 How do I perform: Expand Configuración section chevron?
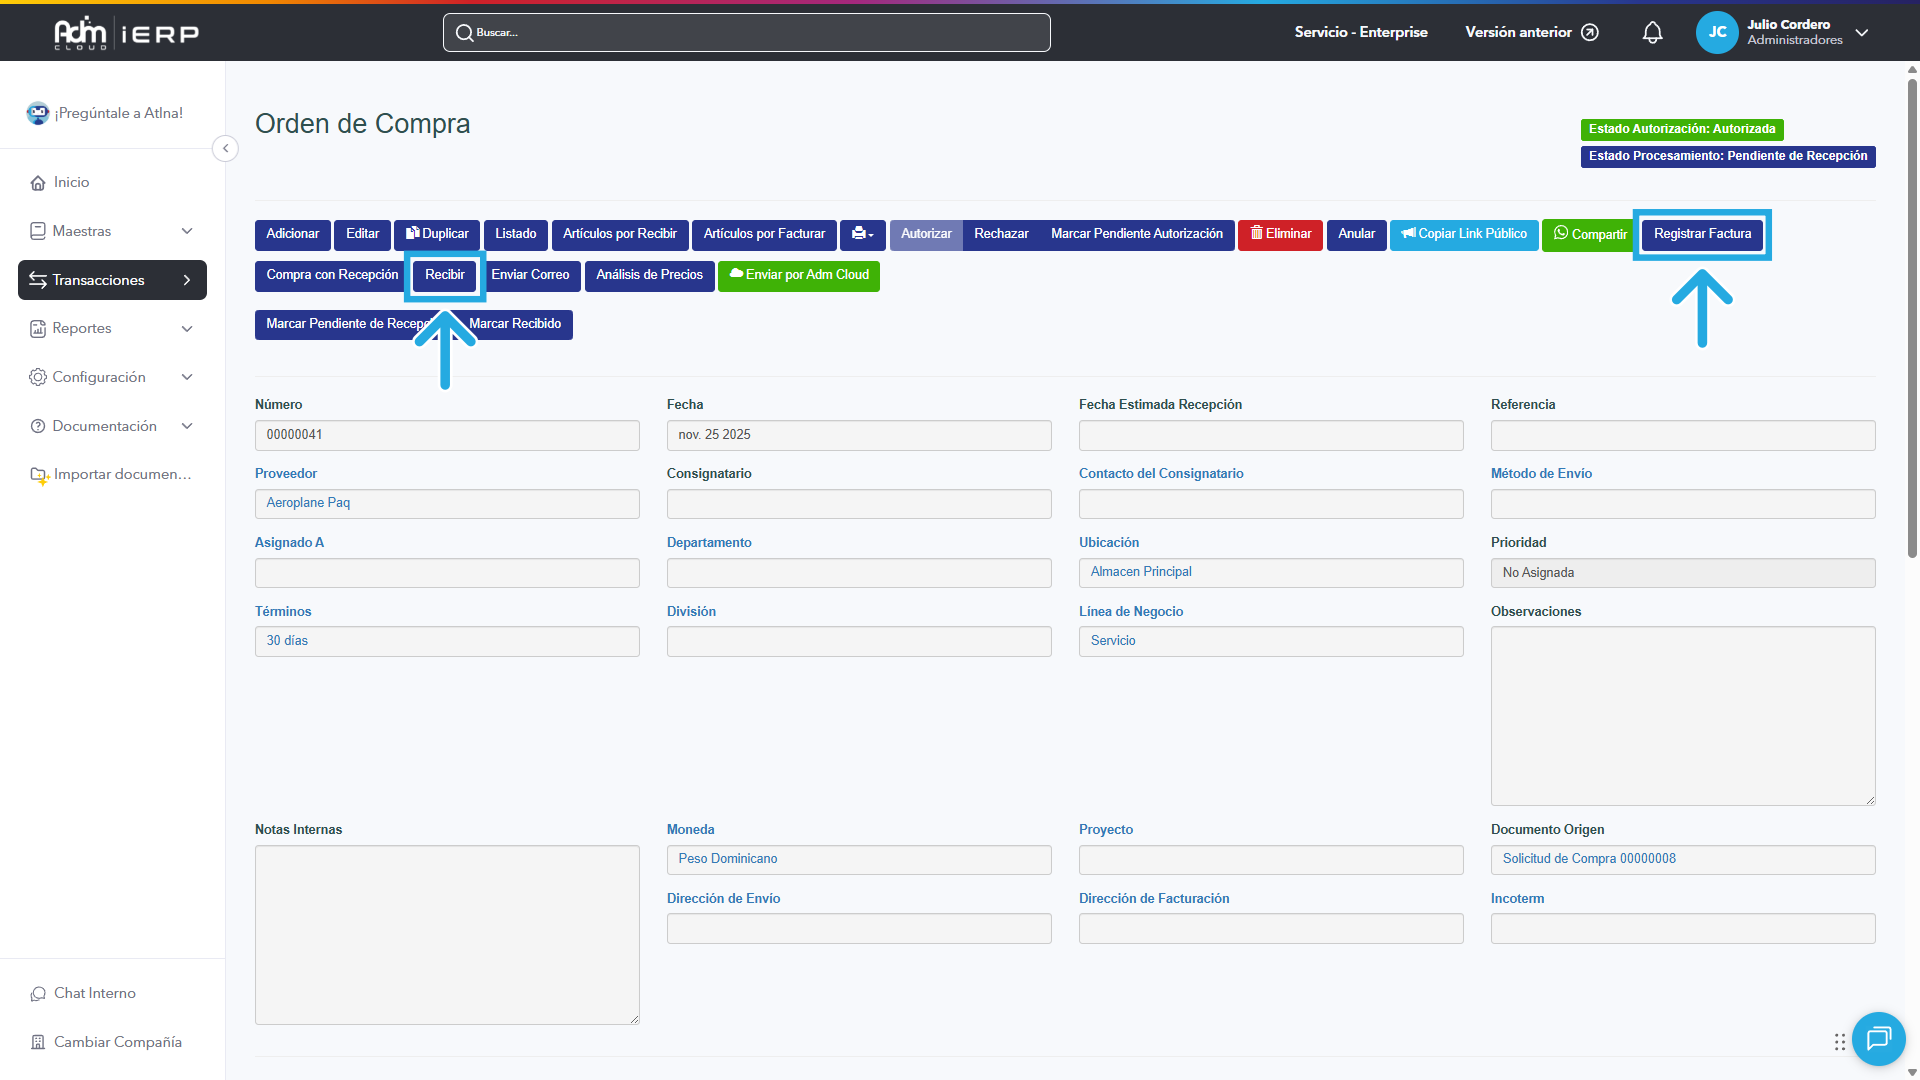click(x=187, y=377)
